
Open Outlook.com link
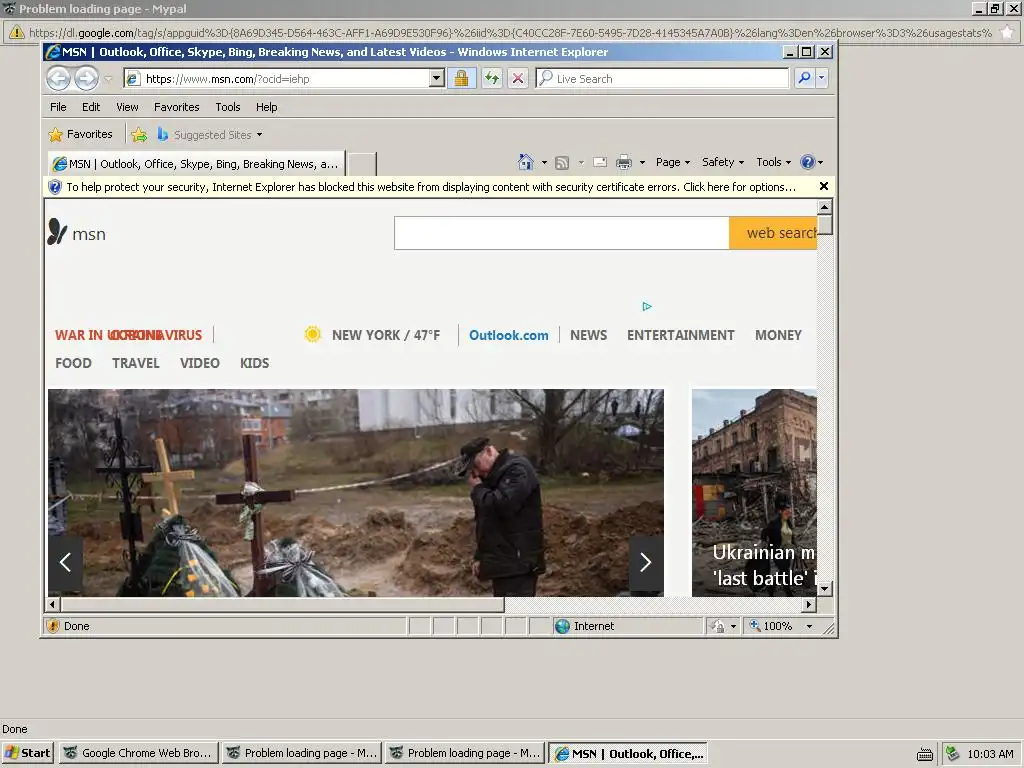(x=509, y=335)
